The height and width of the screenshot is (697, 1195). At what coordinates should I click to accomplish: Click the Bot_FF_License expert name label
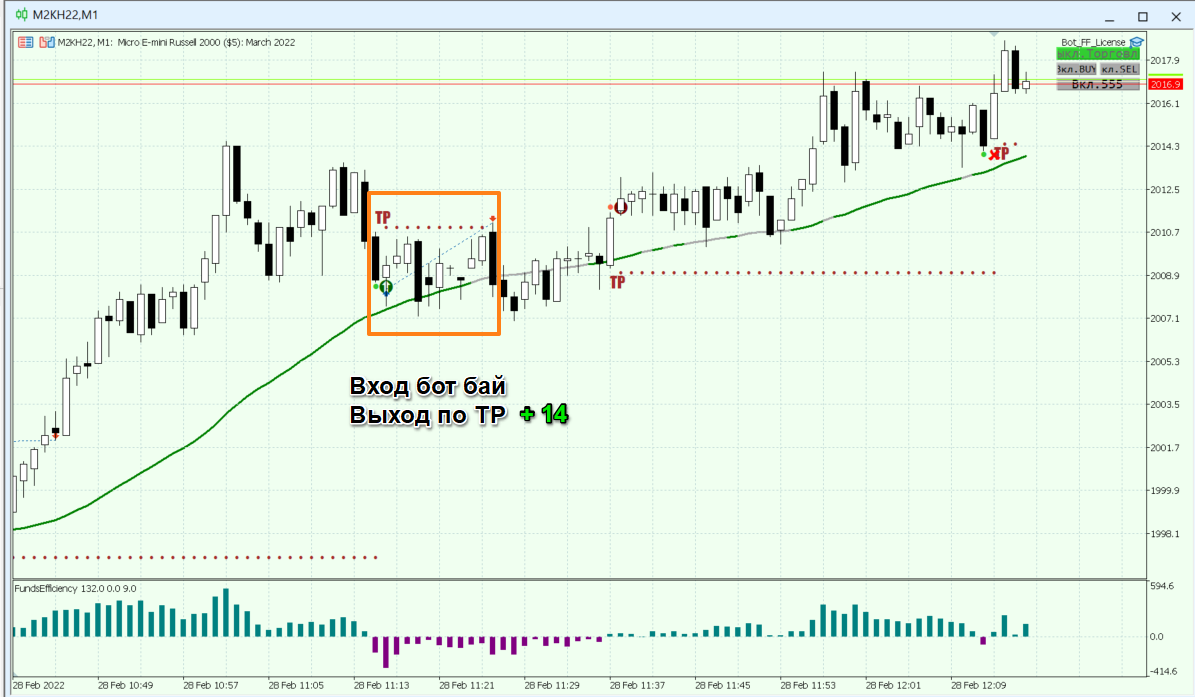click(1093, 43)
